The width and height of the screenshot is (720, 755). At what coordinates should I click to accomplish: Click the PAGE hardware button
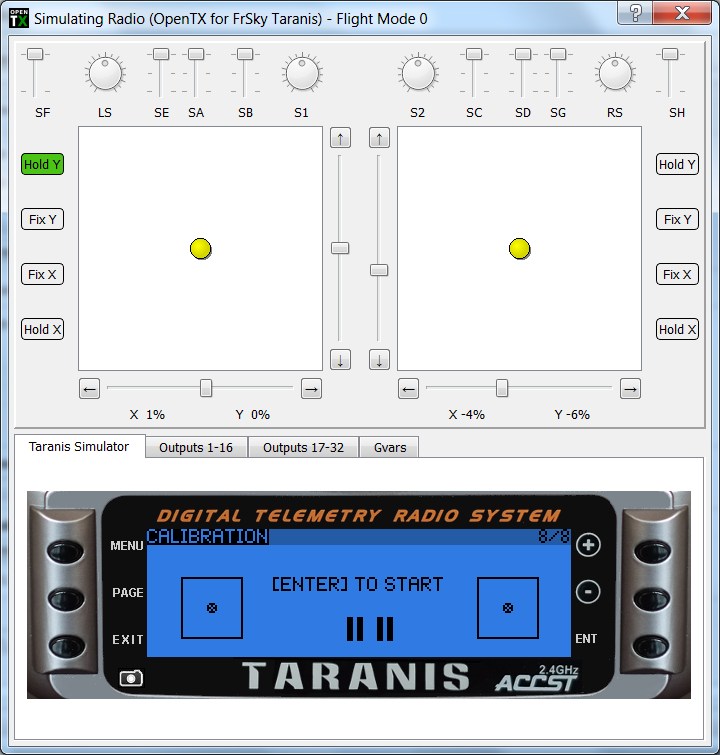65,599
